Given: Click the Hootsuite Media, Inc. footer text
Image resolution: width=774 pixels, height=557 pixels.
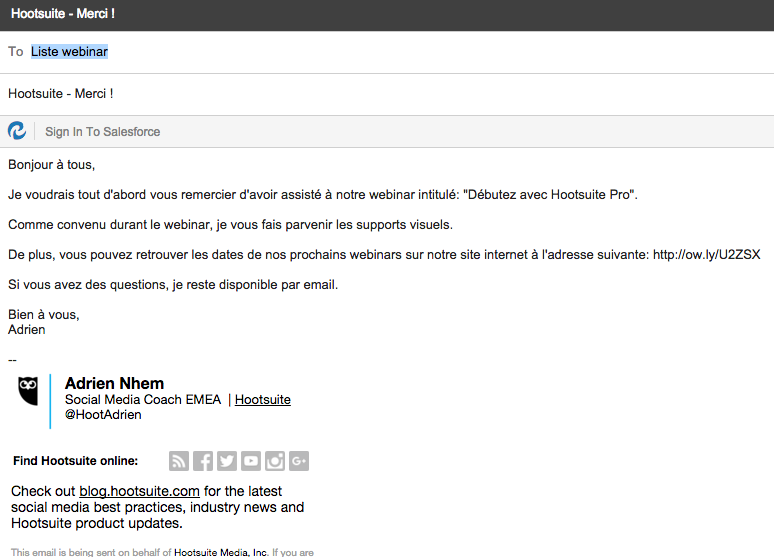Looking at the screenshot, I should click(x=221, y=552).
